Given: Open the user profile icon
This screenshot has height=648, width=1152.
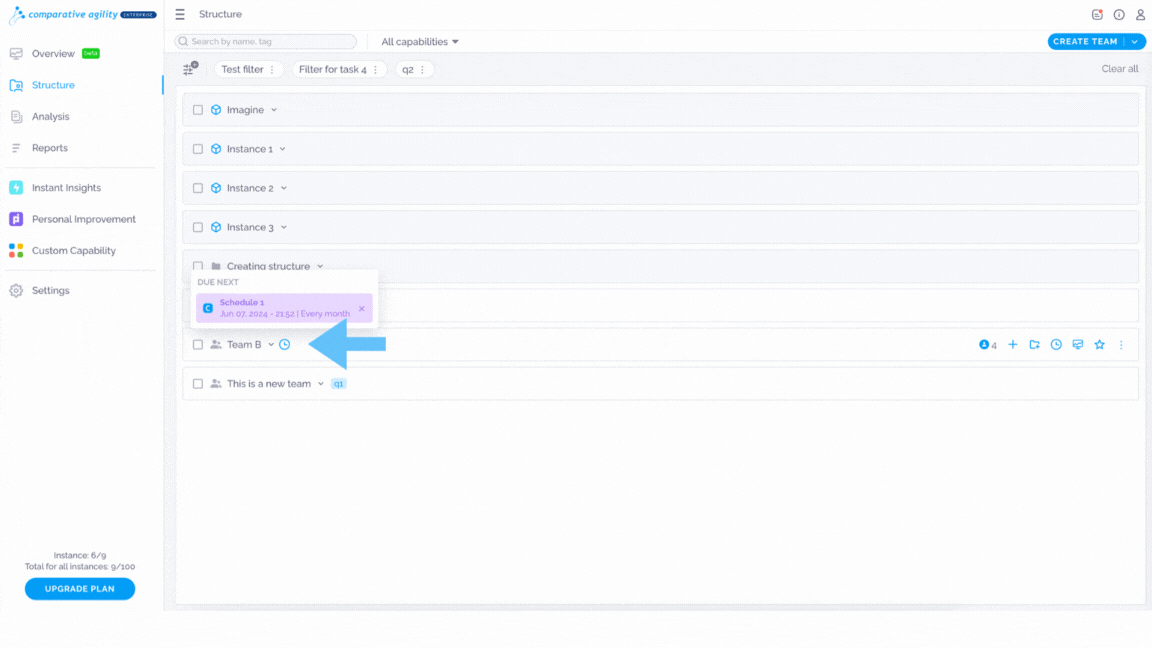Looking at the screenshot, I should (1140, 15).
